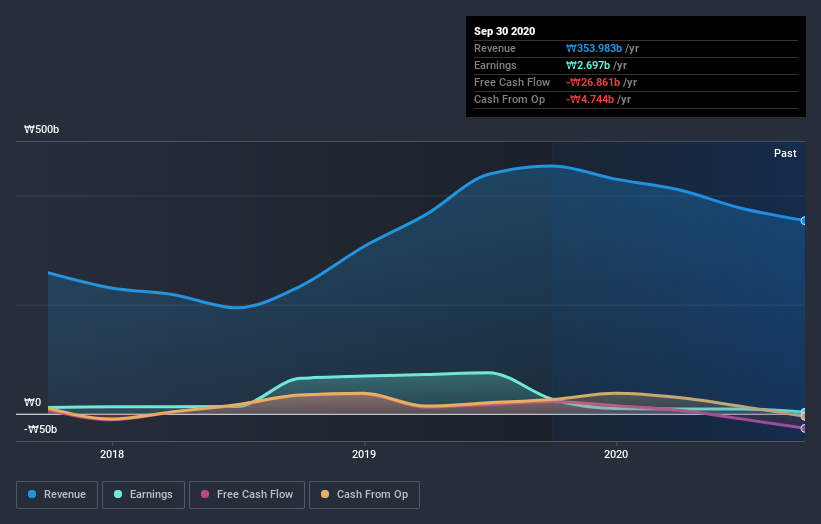Click the 2019 x-axis label

364,454
